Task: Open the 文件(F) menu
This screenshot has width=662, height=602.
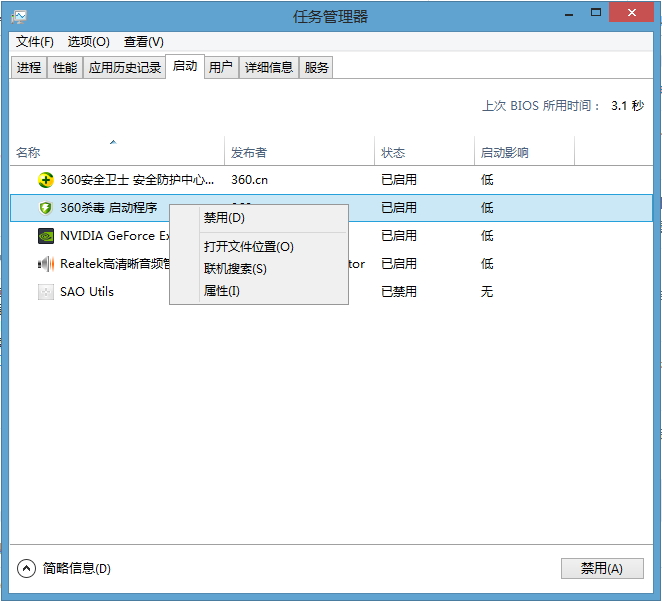Action: coord(35,42)
